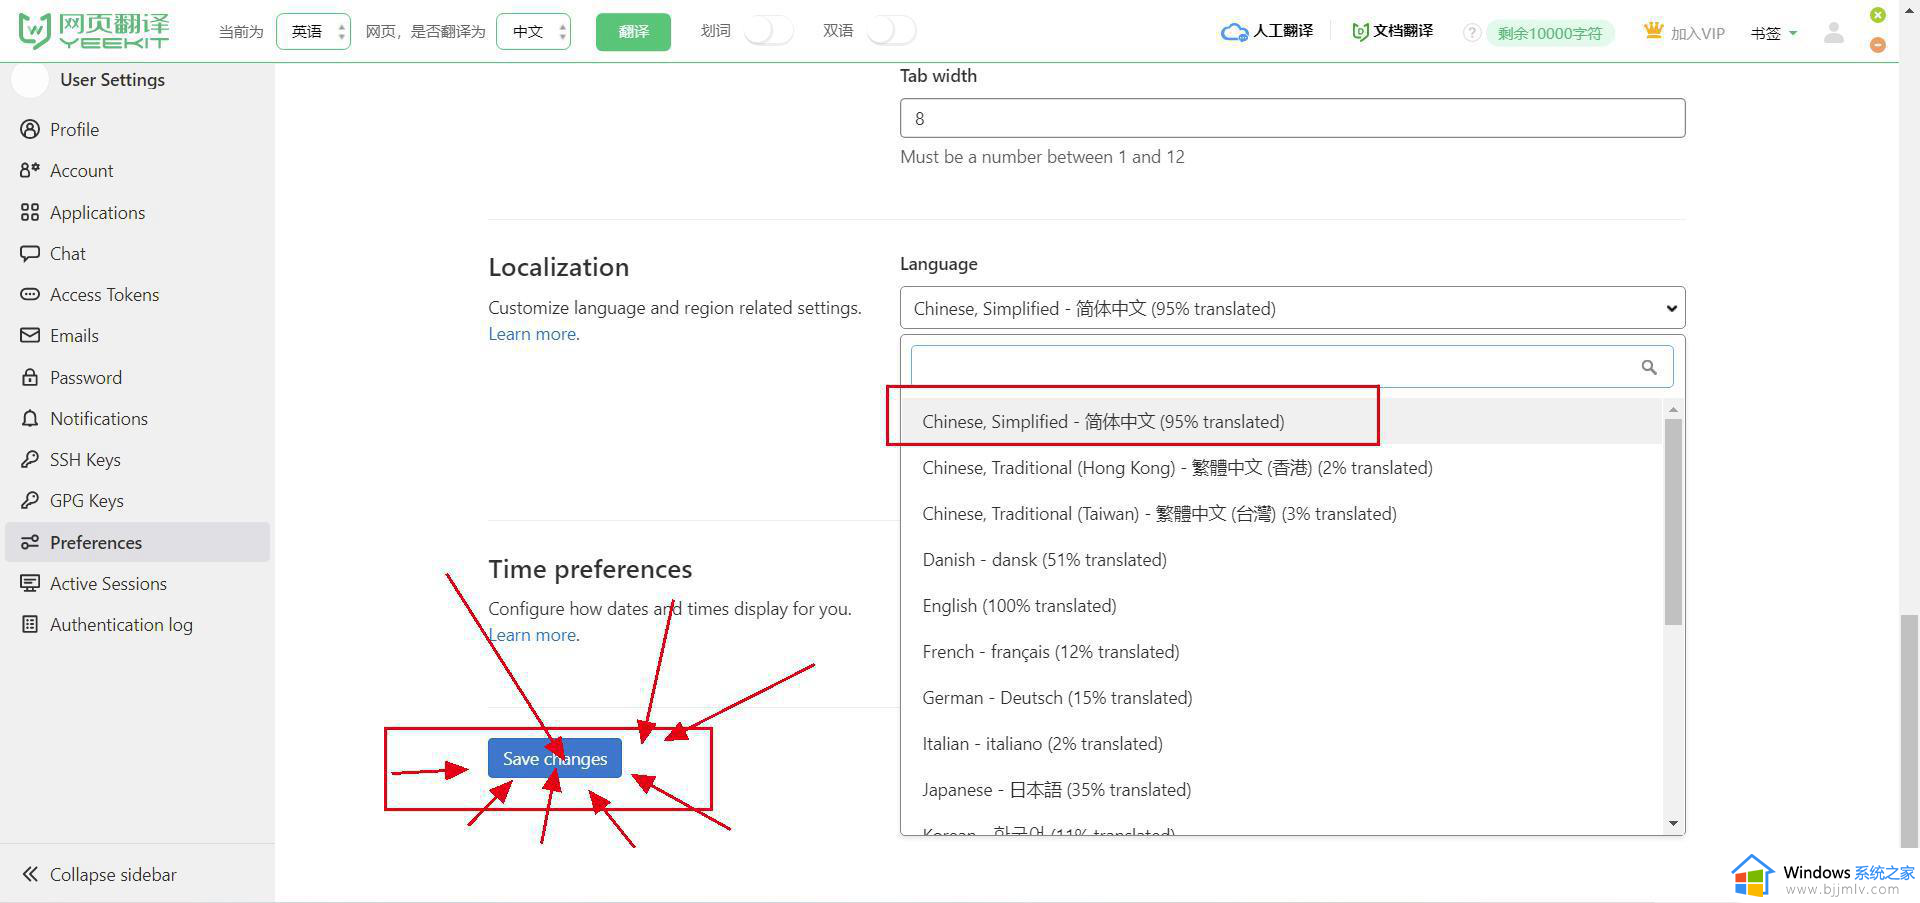
Task: Select English (100% translated) option
Action: [1281, 605]
